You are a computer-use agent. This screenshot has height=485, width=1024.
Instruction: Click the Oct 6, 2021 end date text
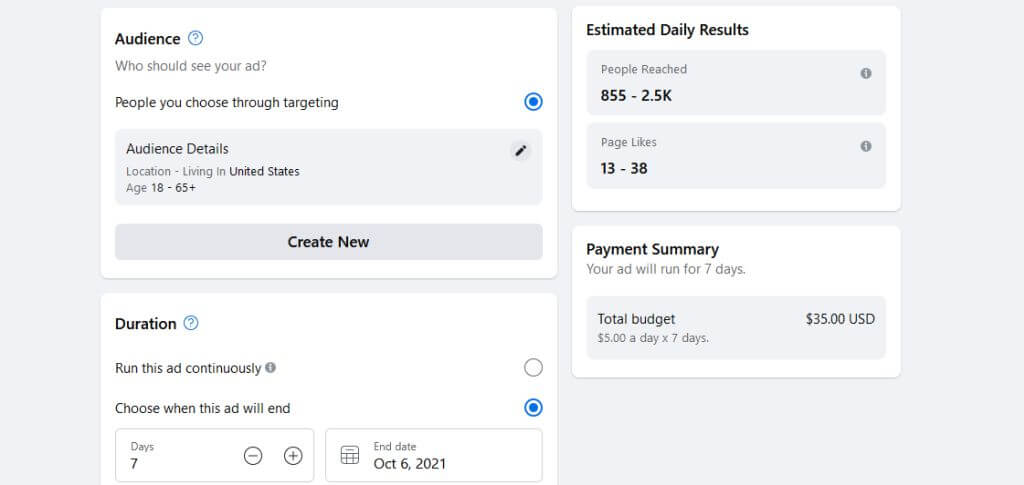pyautogui.click(x=410, y=464)
